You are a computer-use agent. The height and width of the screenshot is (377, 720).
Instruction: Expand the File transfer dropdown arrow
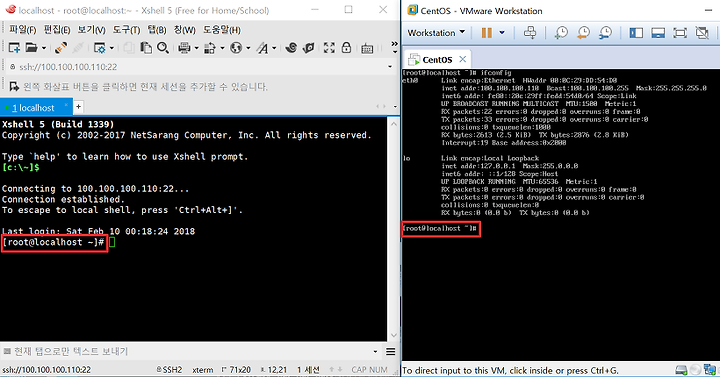click(x=222, y=48)
